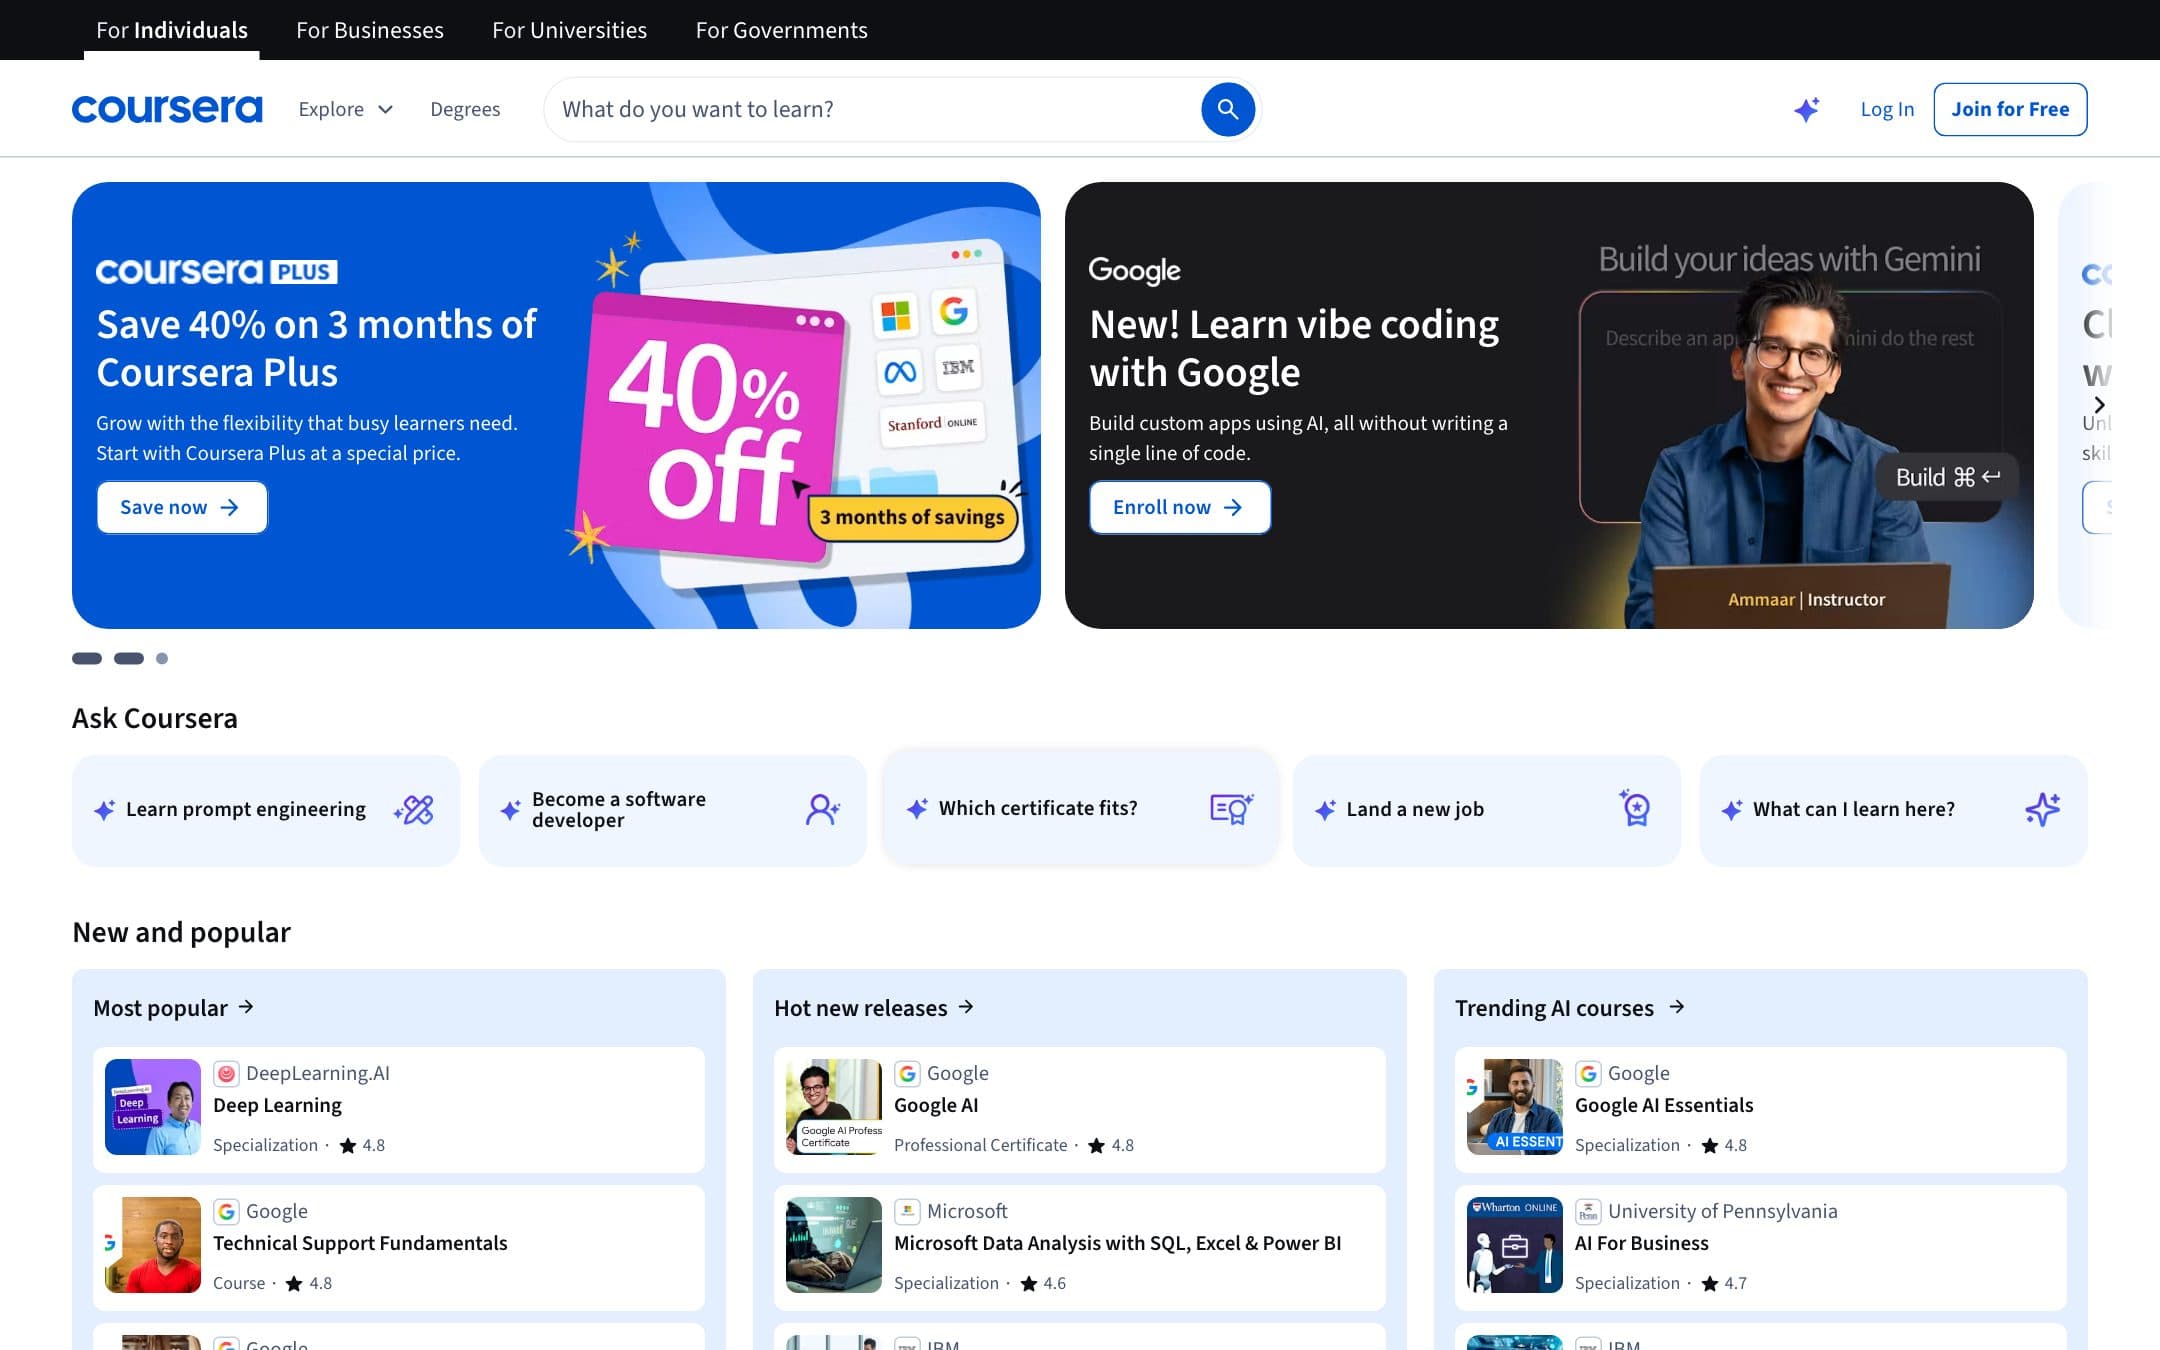Go to the For Governments tab
This screenshot has height=1350, width=2160.
(781, 30)
